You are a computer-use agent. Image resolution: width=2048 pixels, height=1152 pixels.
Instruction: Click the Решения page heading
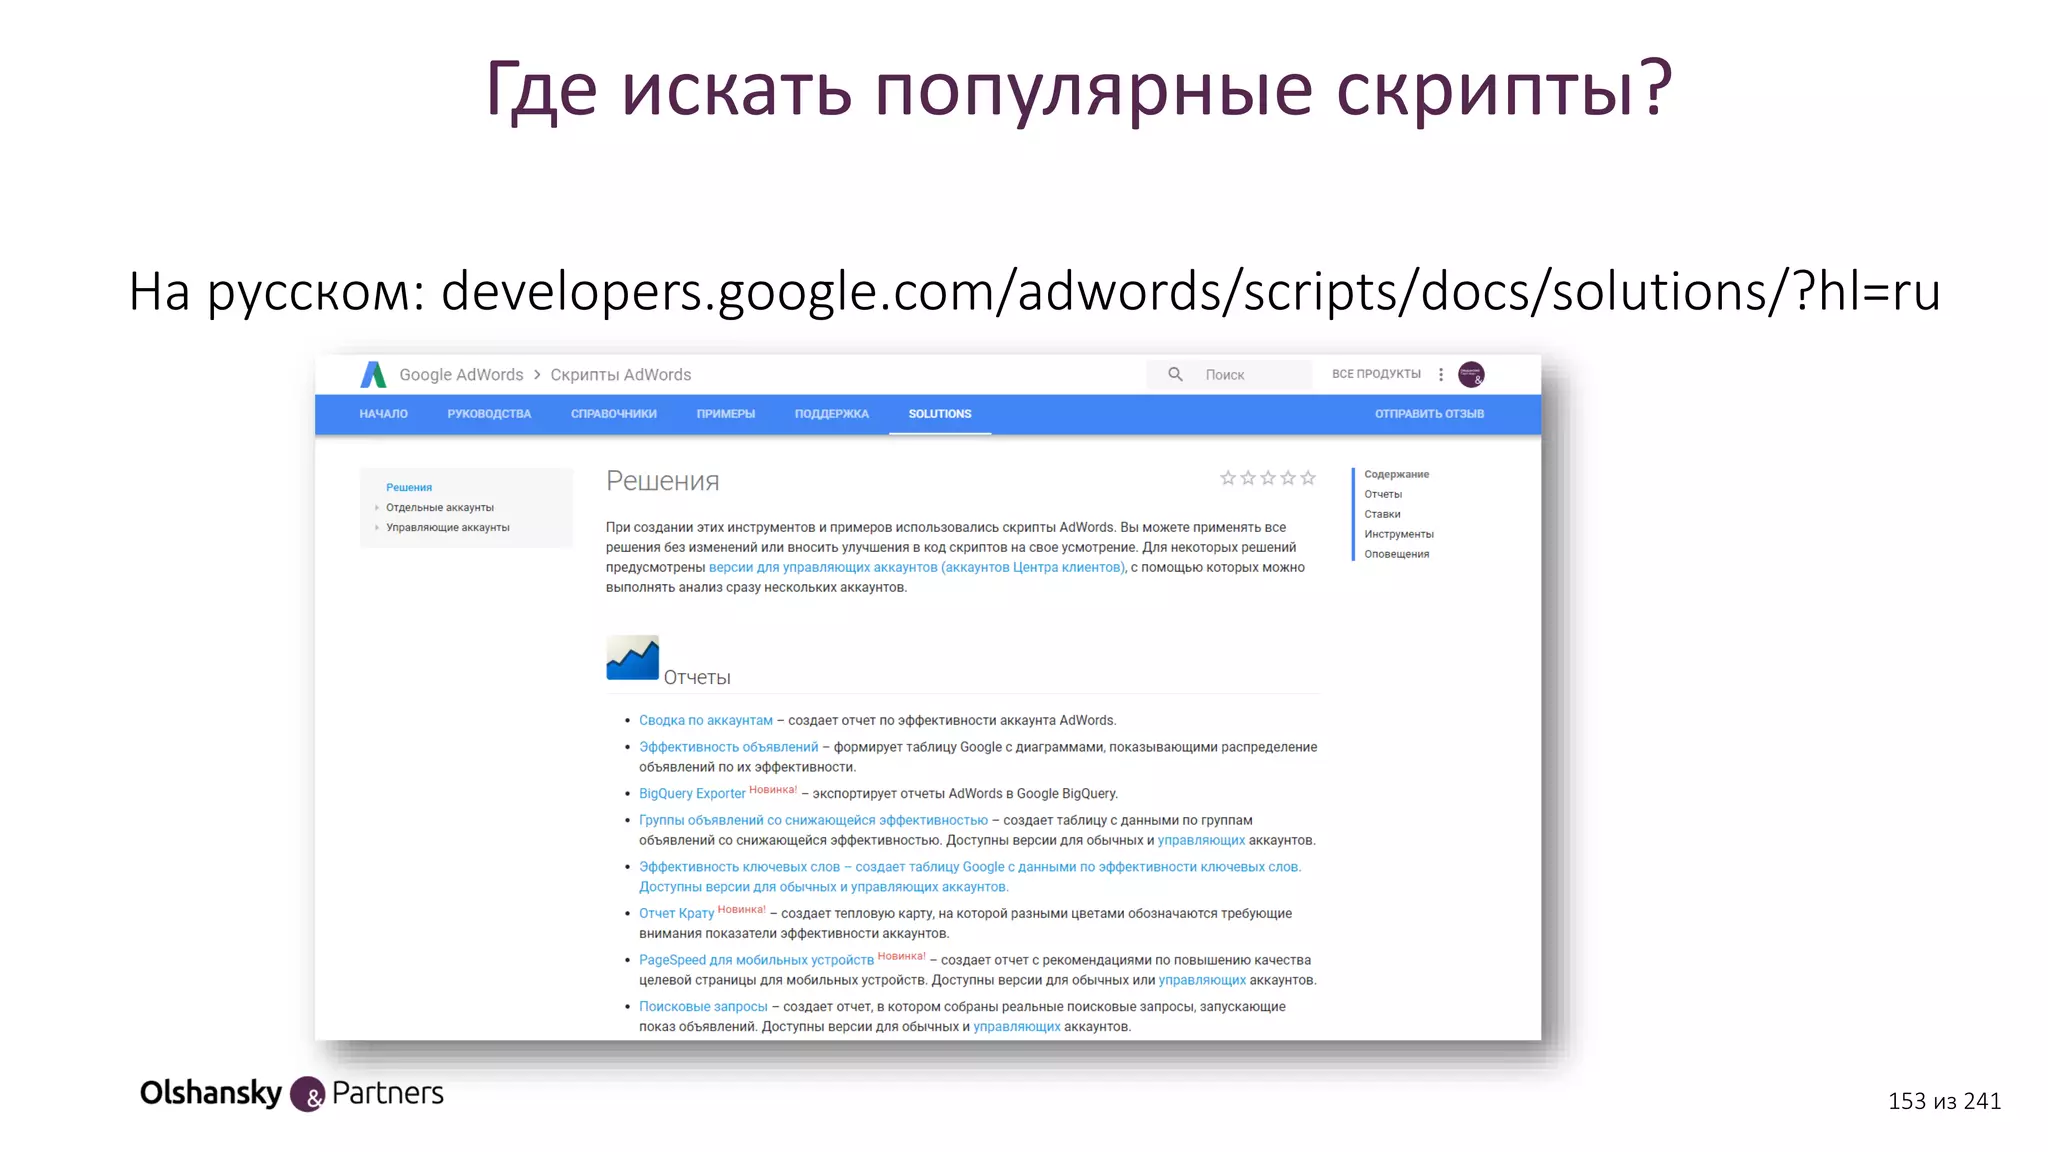point(662,481)
